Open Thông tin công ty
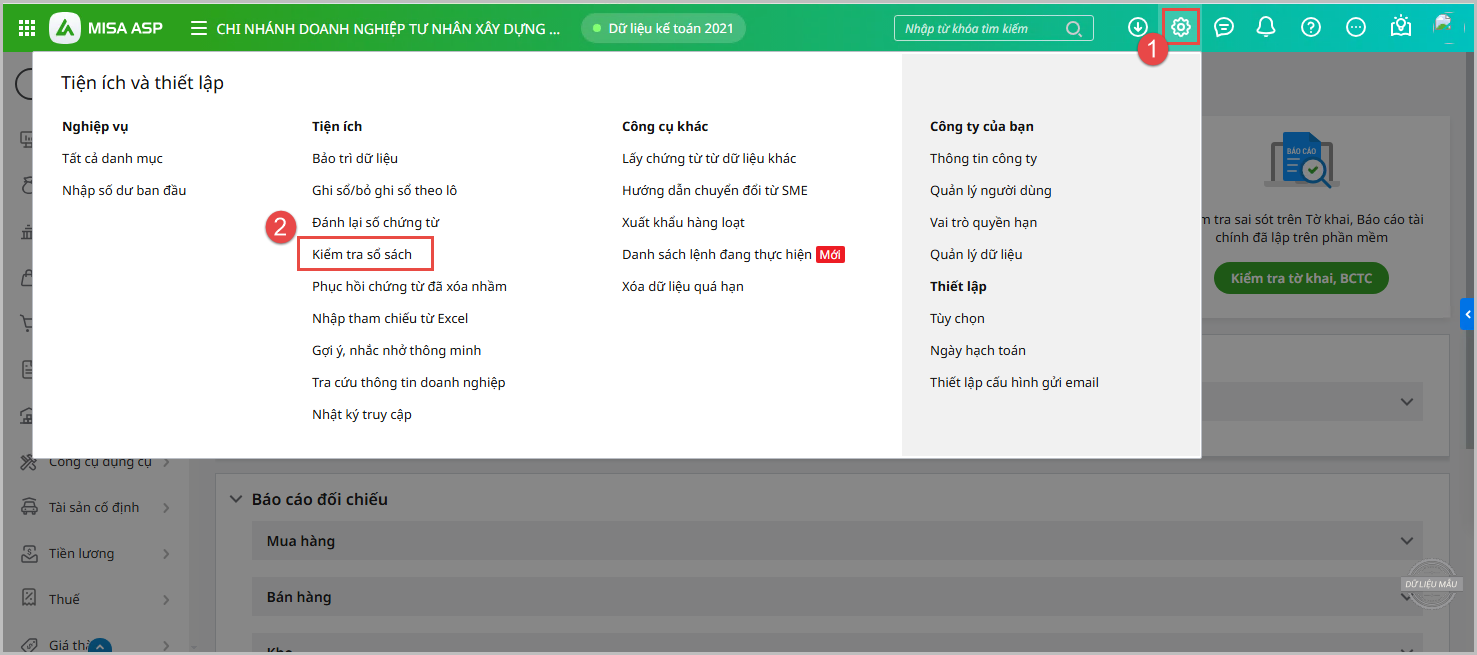 coord(983,158)
